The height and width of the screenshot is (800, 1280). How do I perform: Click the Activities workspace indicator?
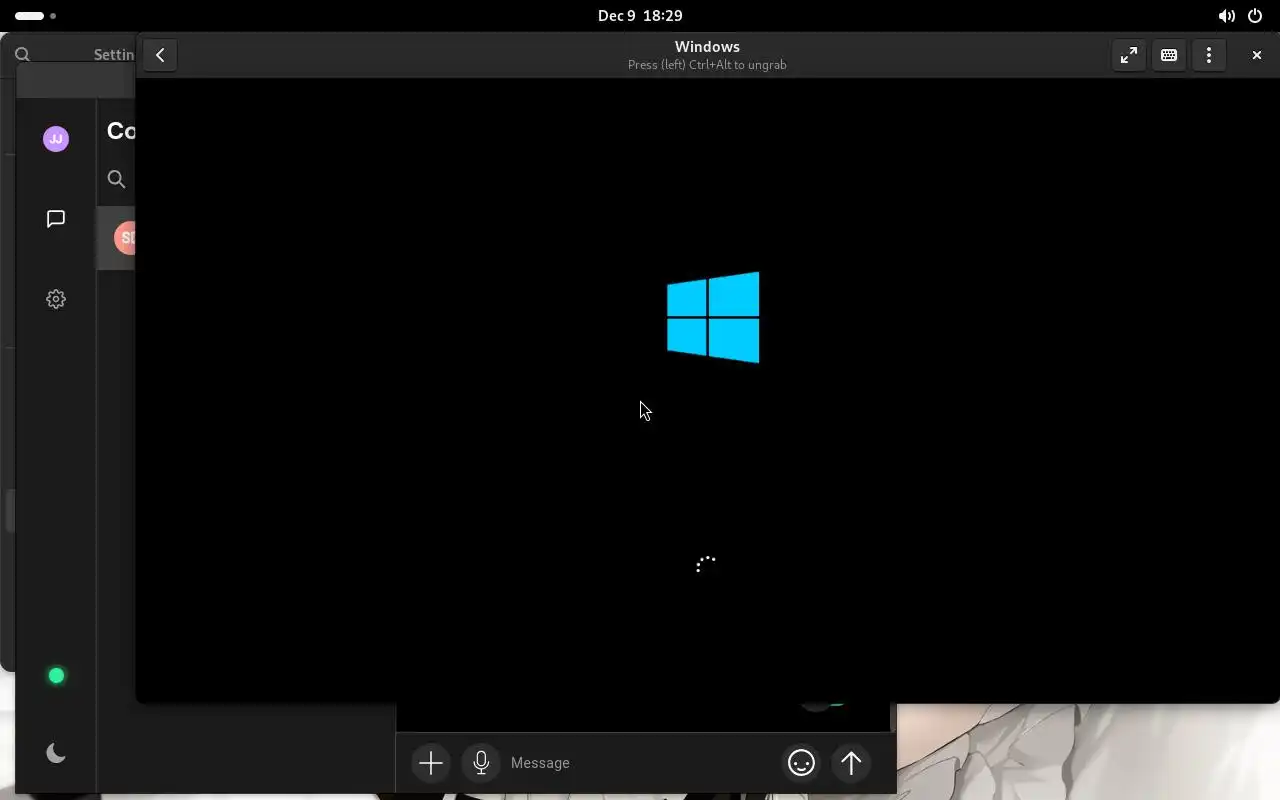[35, 16]
